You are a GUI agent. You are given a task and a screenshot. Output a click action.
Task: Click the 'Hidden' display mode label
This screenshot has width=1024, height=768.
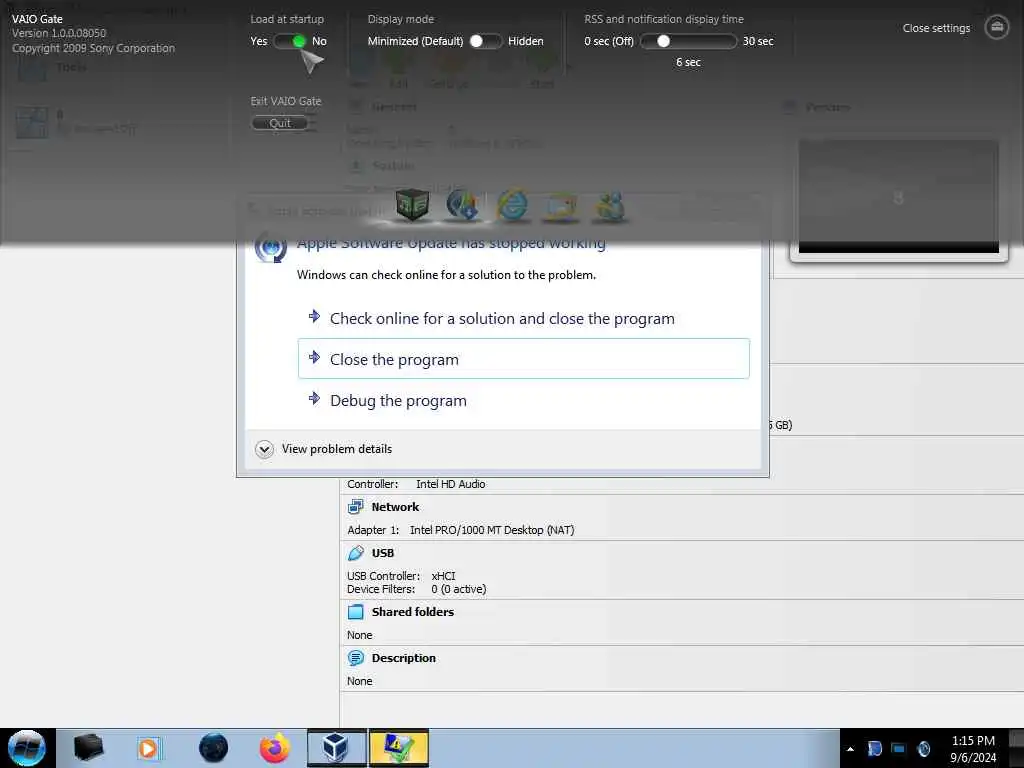point(526,41)
